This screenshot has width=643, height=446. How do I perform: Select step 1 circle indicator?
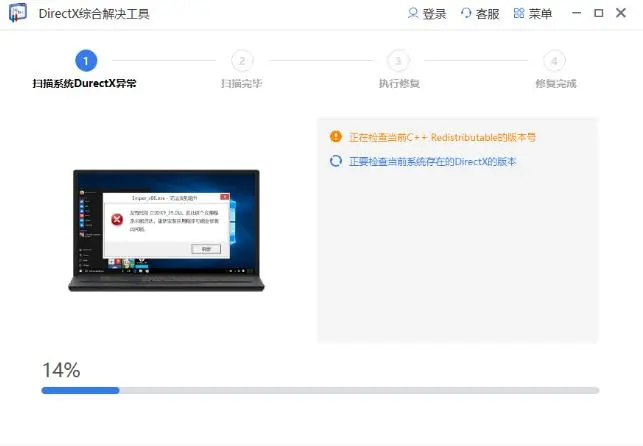tap(85, 61)
